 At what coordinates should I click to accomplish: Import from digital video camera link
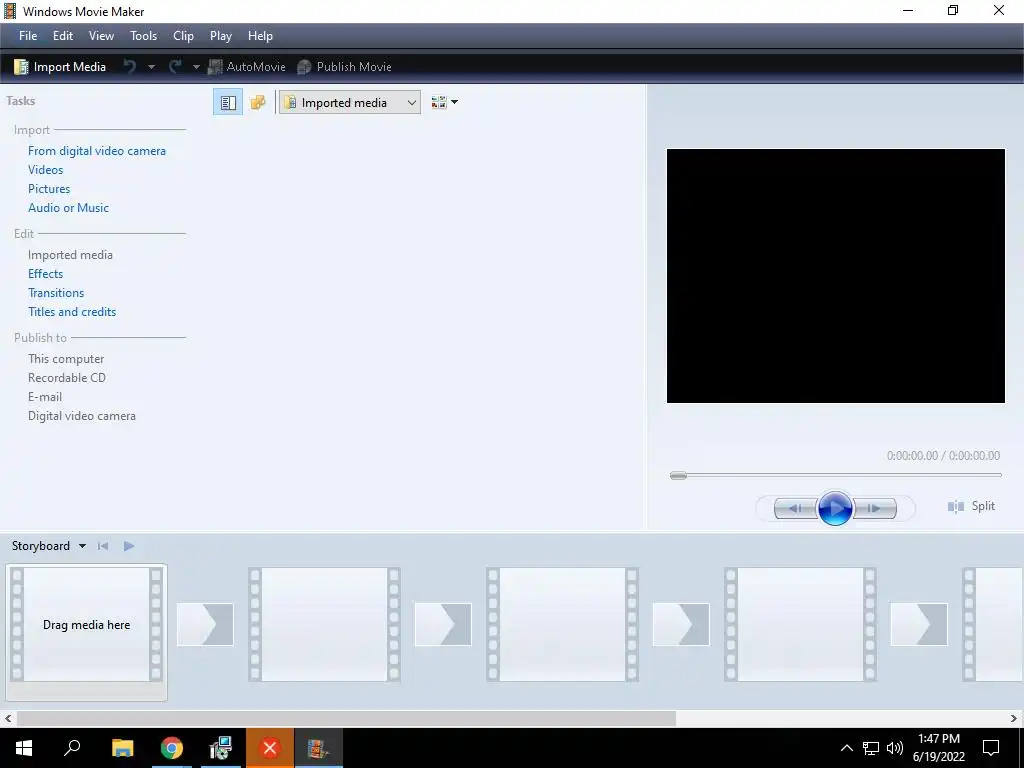coord(97,151)
